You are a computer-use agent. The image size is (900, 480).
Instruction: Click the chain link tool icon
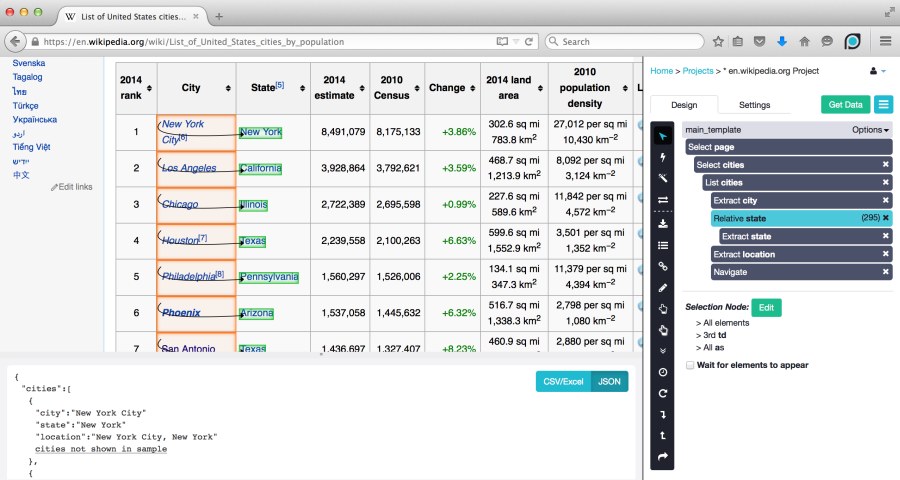663,266
